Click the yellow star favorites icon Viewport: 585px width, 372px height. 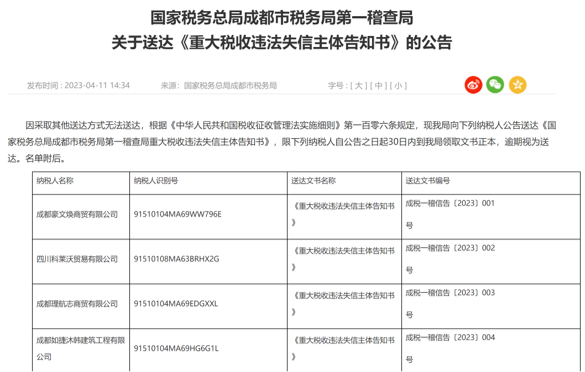pyautogui.click(x=517, y=85)
